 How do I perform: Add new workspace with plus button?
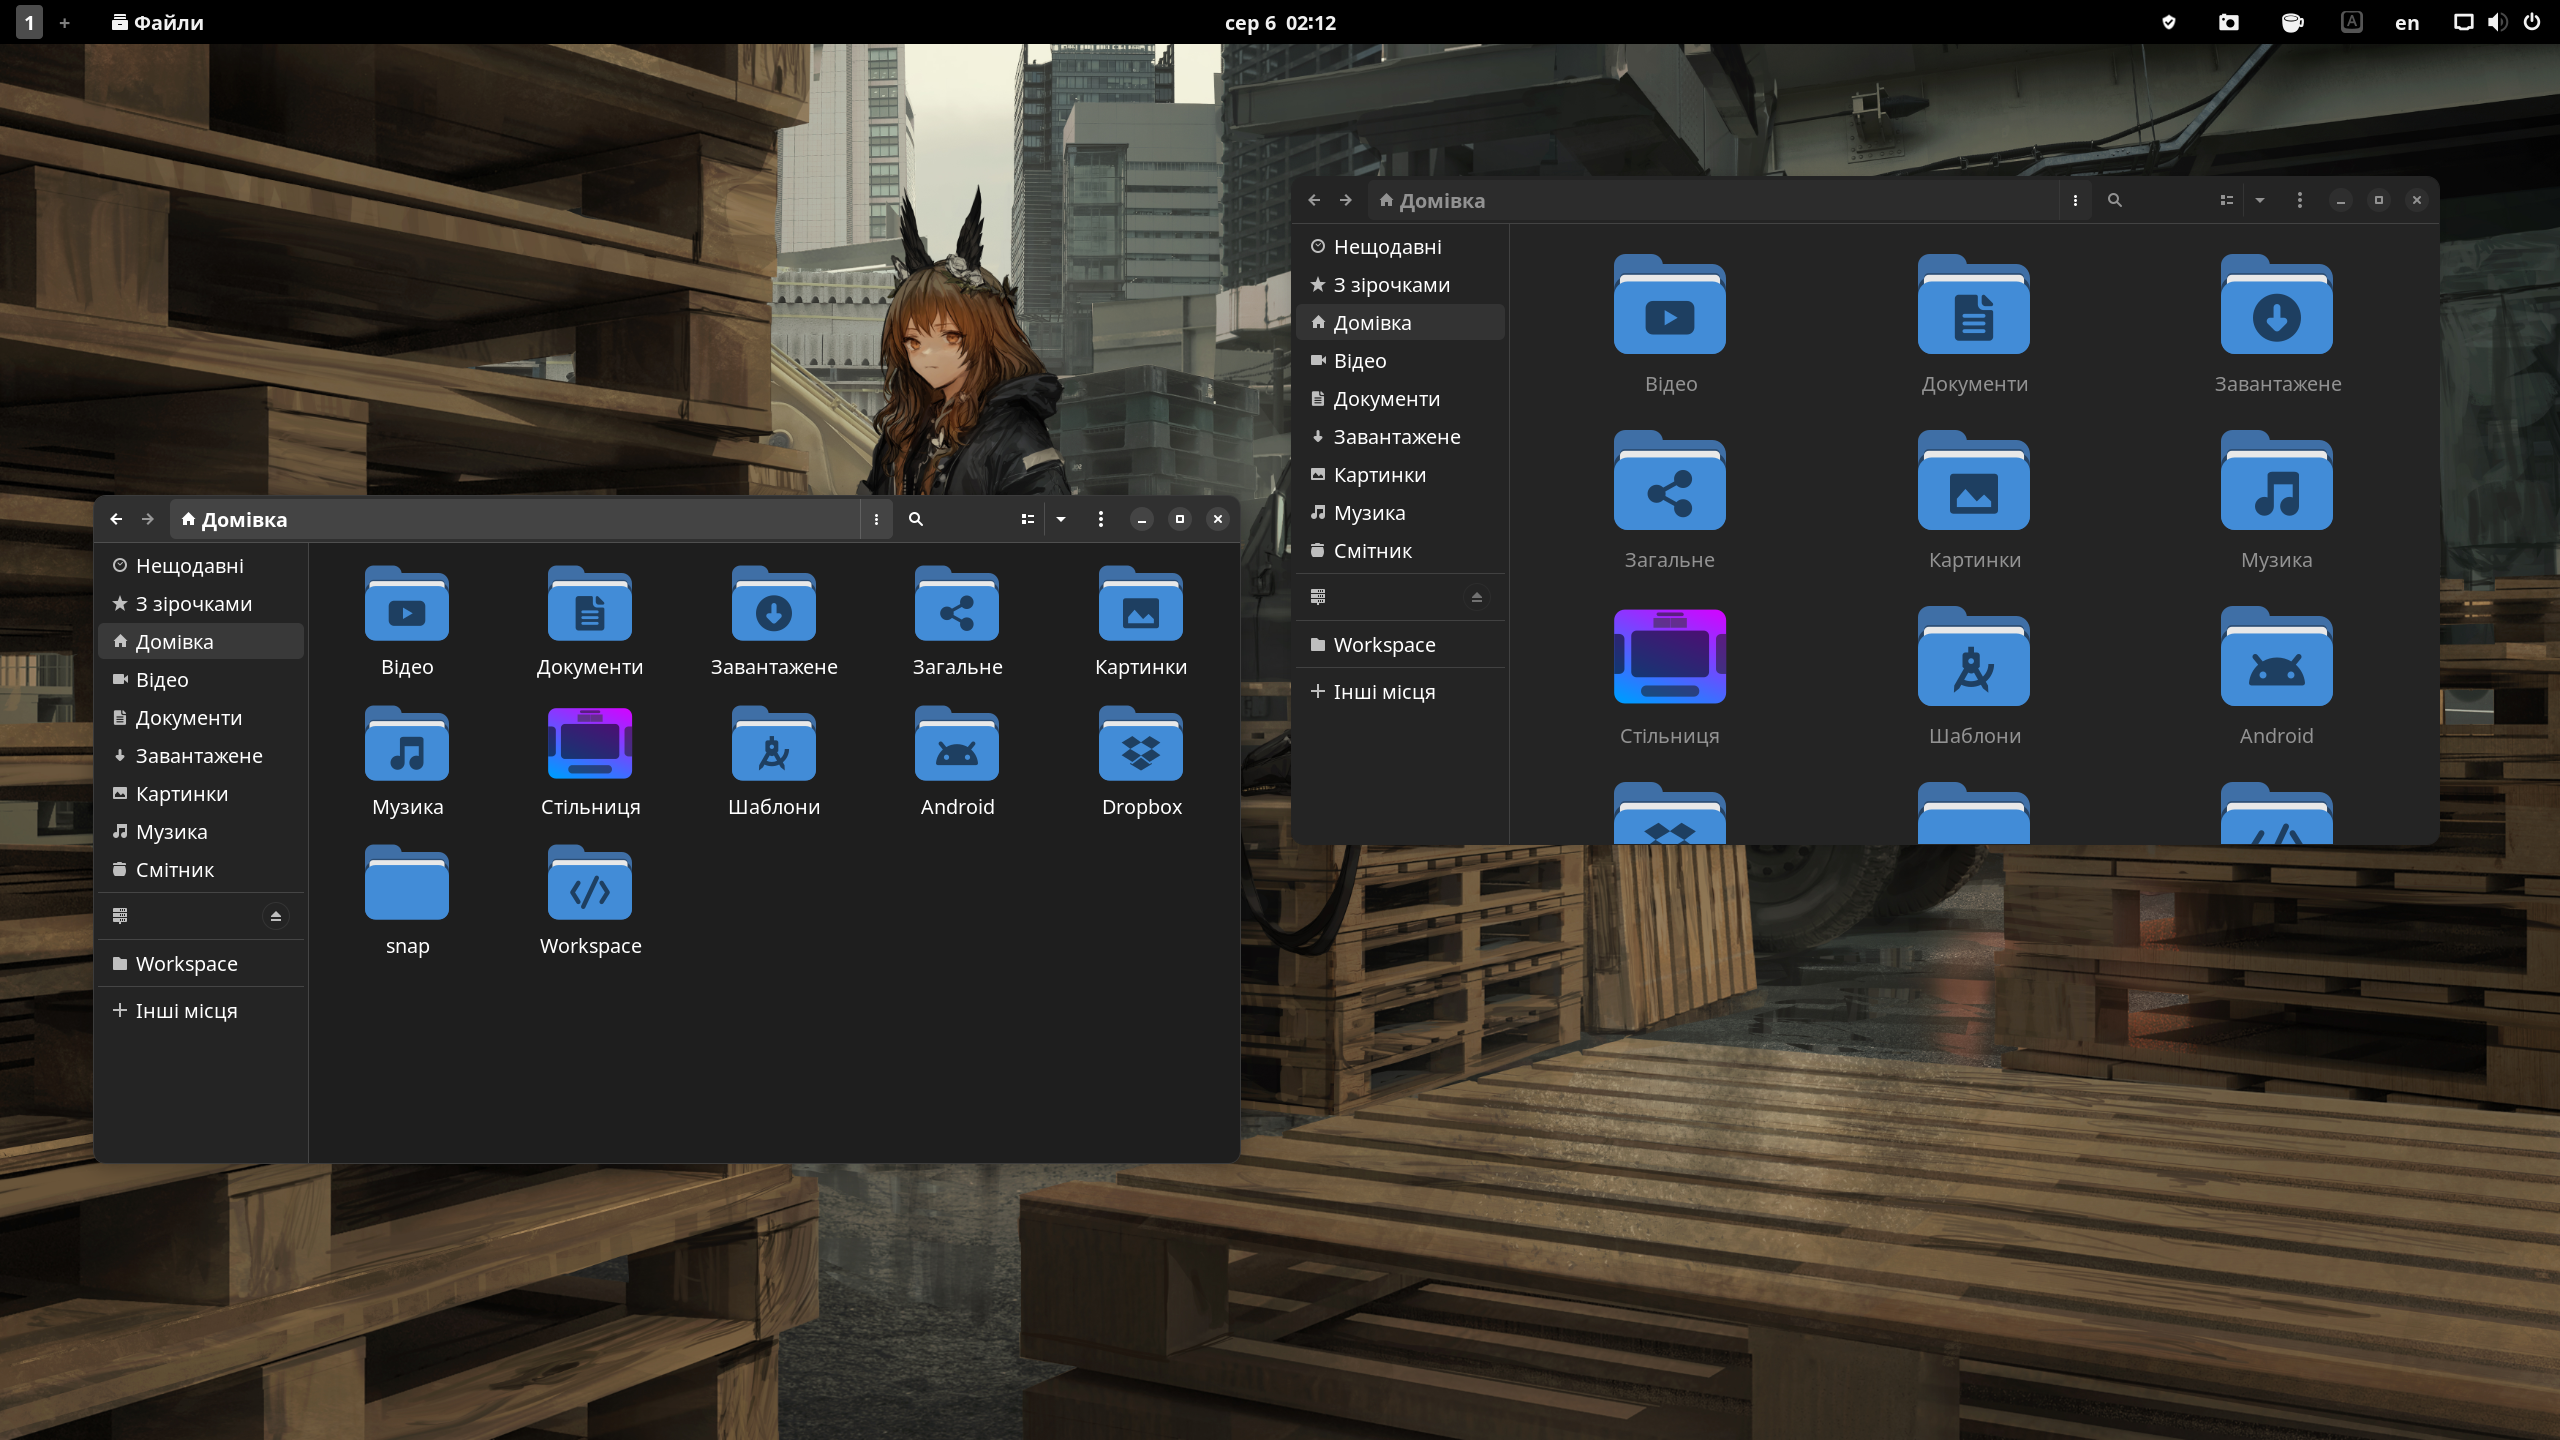click(x=65, y=22)
